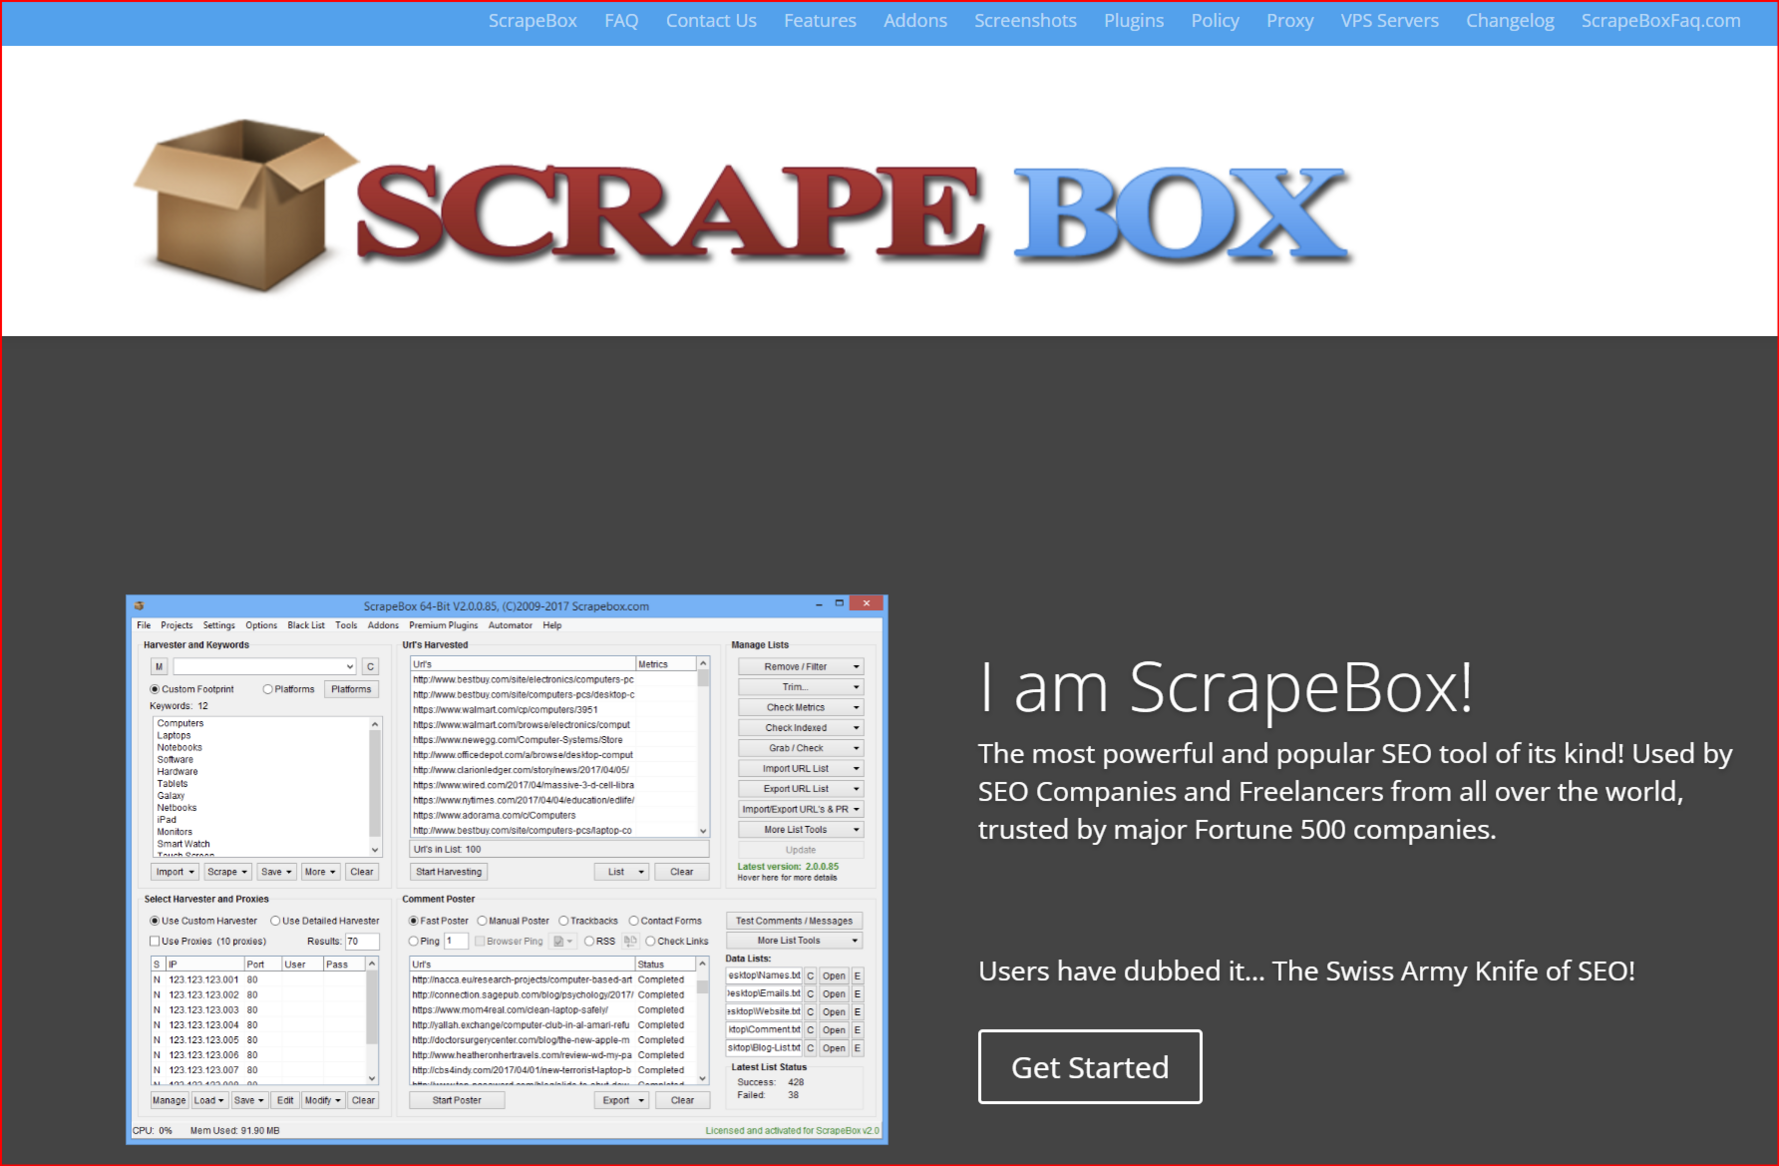Click E button beside Blog-List.txt

857,1049
